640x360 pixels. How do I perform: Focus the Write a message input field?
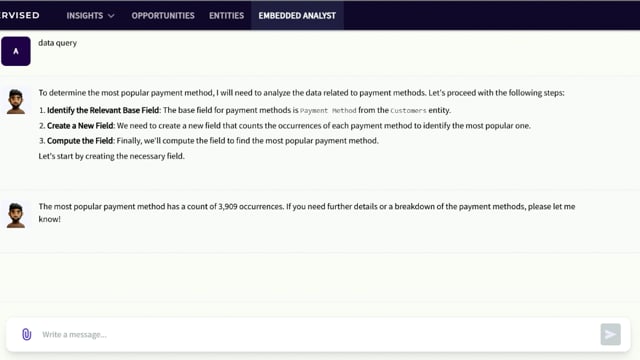click(318, 335)
